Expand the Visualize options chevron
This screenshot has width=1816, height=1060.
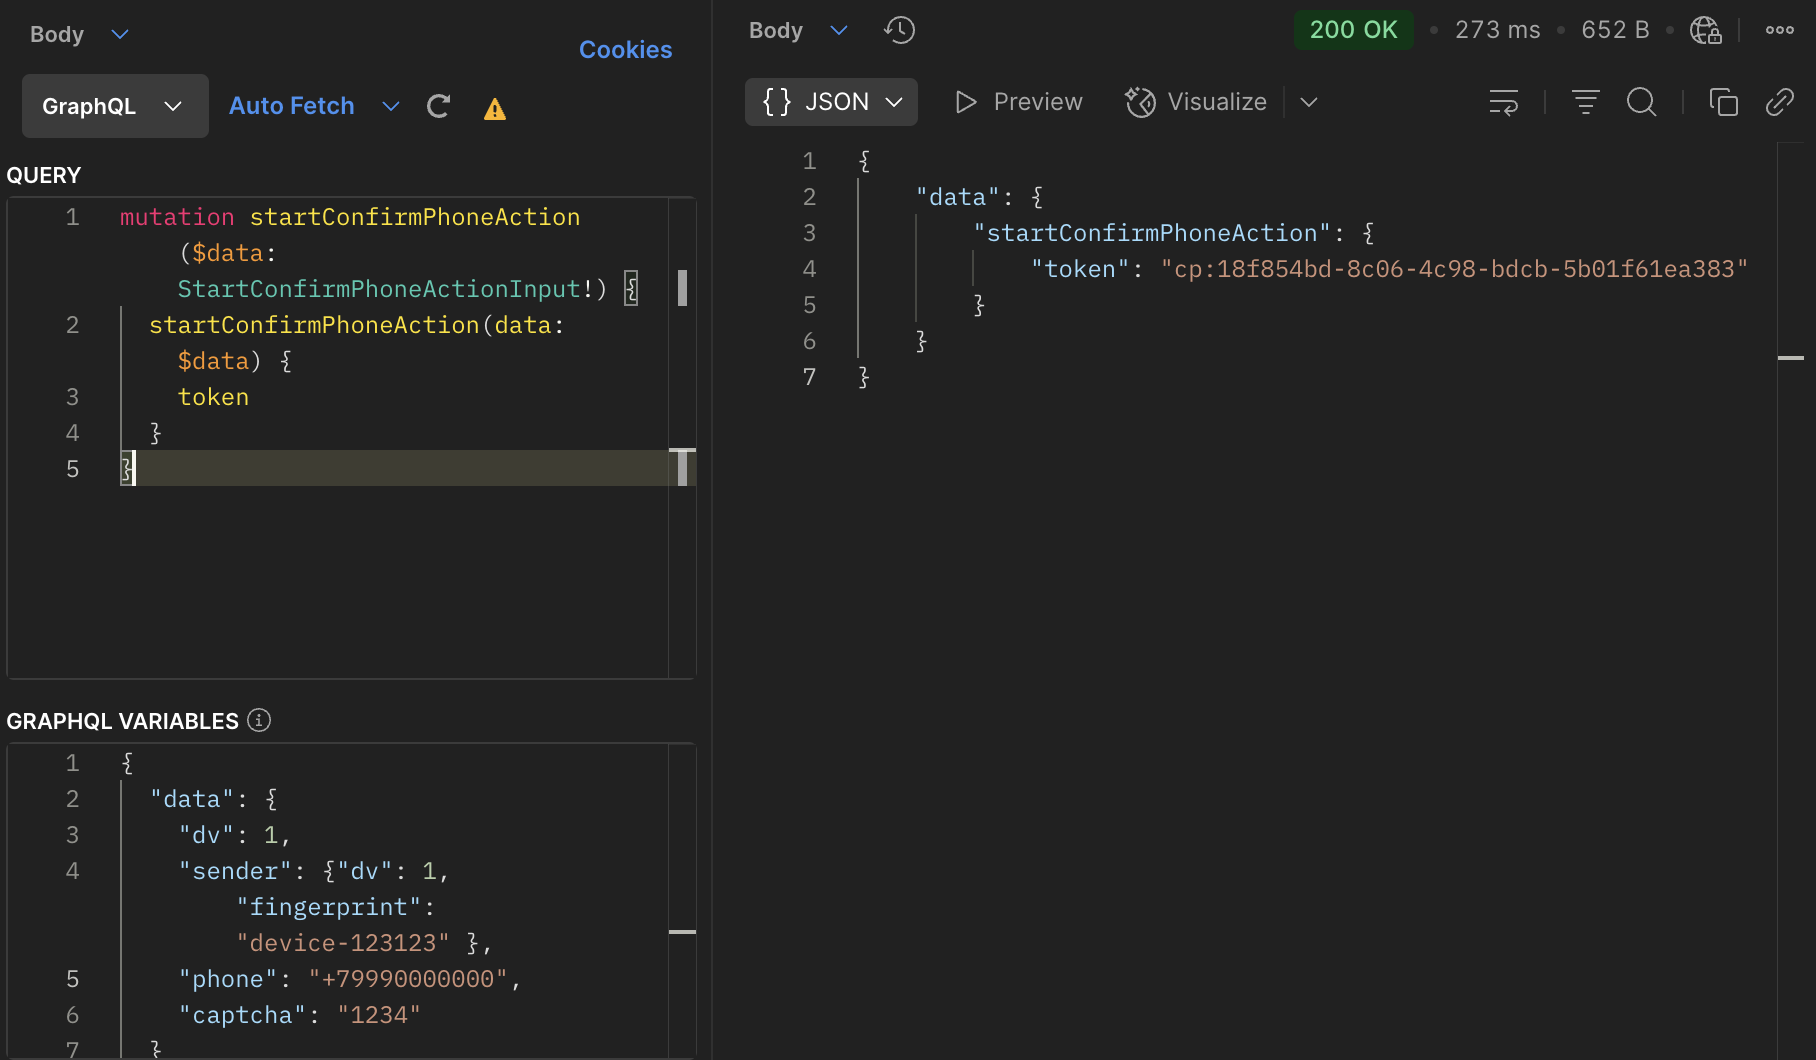[1308, 102]
